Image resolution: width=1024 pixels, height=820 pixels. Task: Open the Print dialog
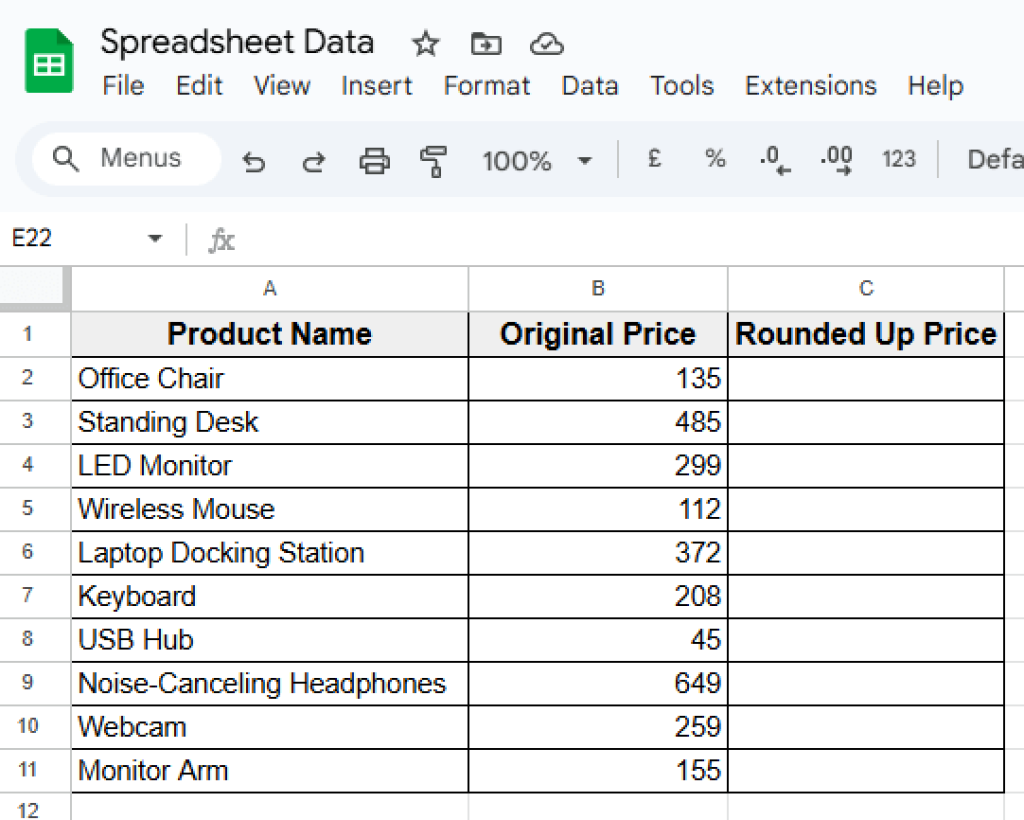(x=374, y=160)
